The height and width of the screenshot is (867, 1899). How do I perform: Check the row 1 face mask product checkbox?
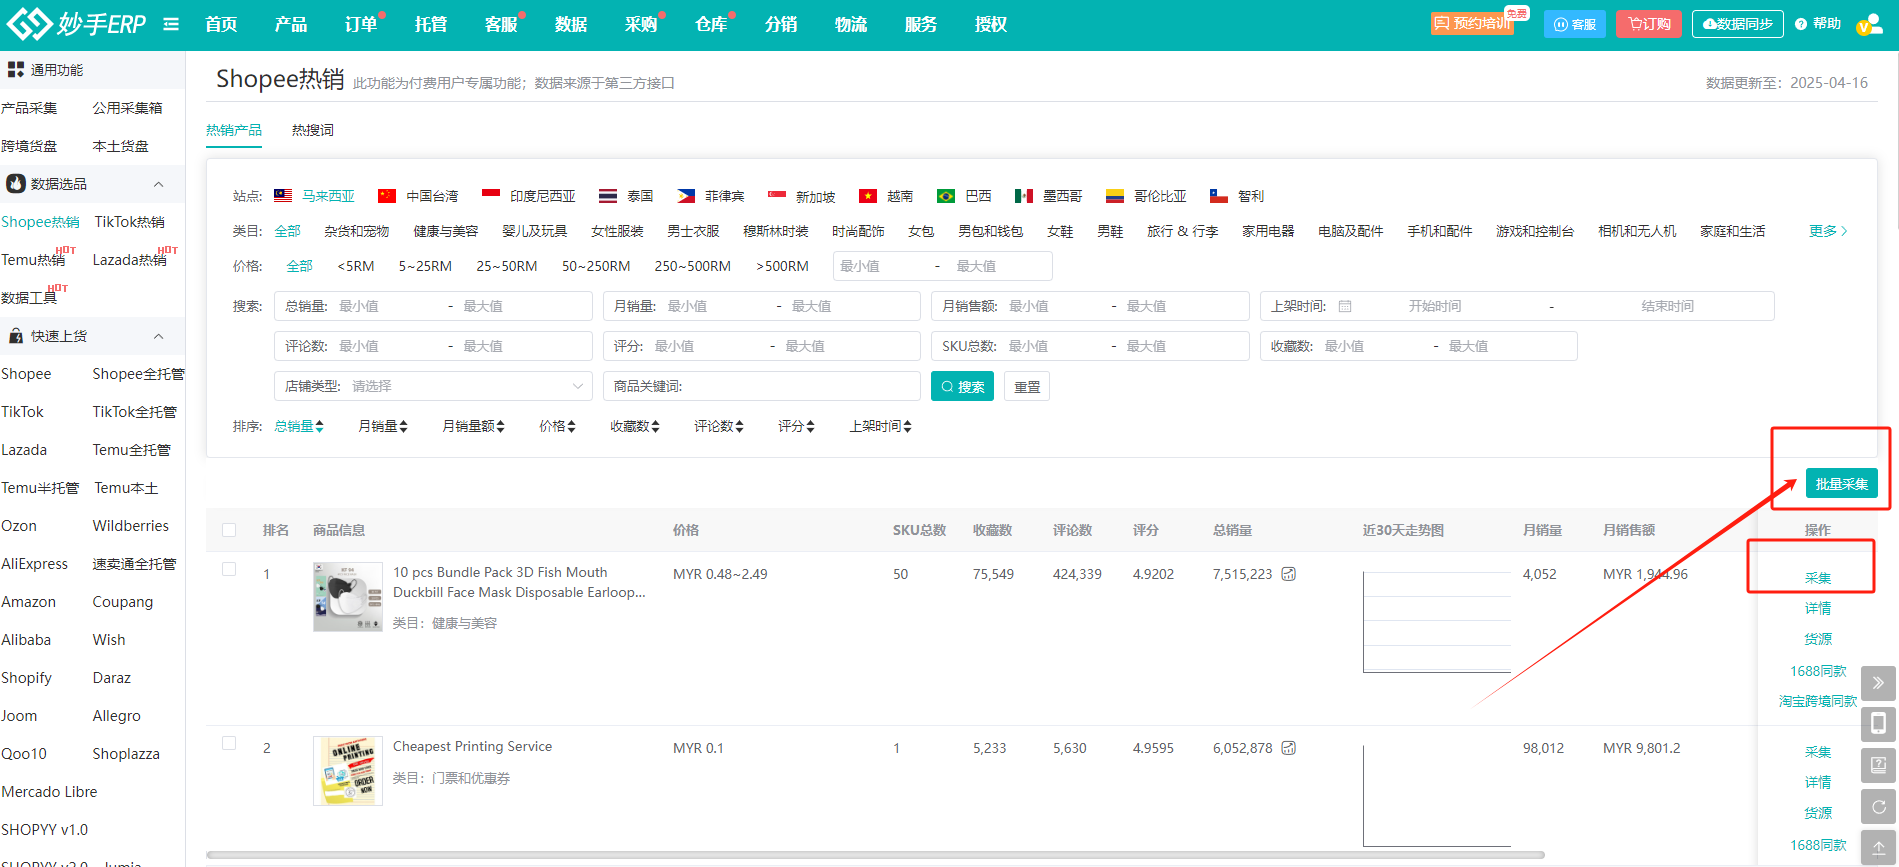click(229, 569)
